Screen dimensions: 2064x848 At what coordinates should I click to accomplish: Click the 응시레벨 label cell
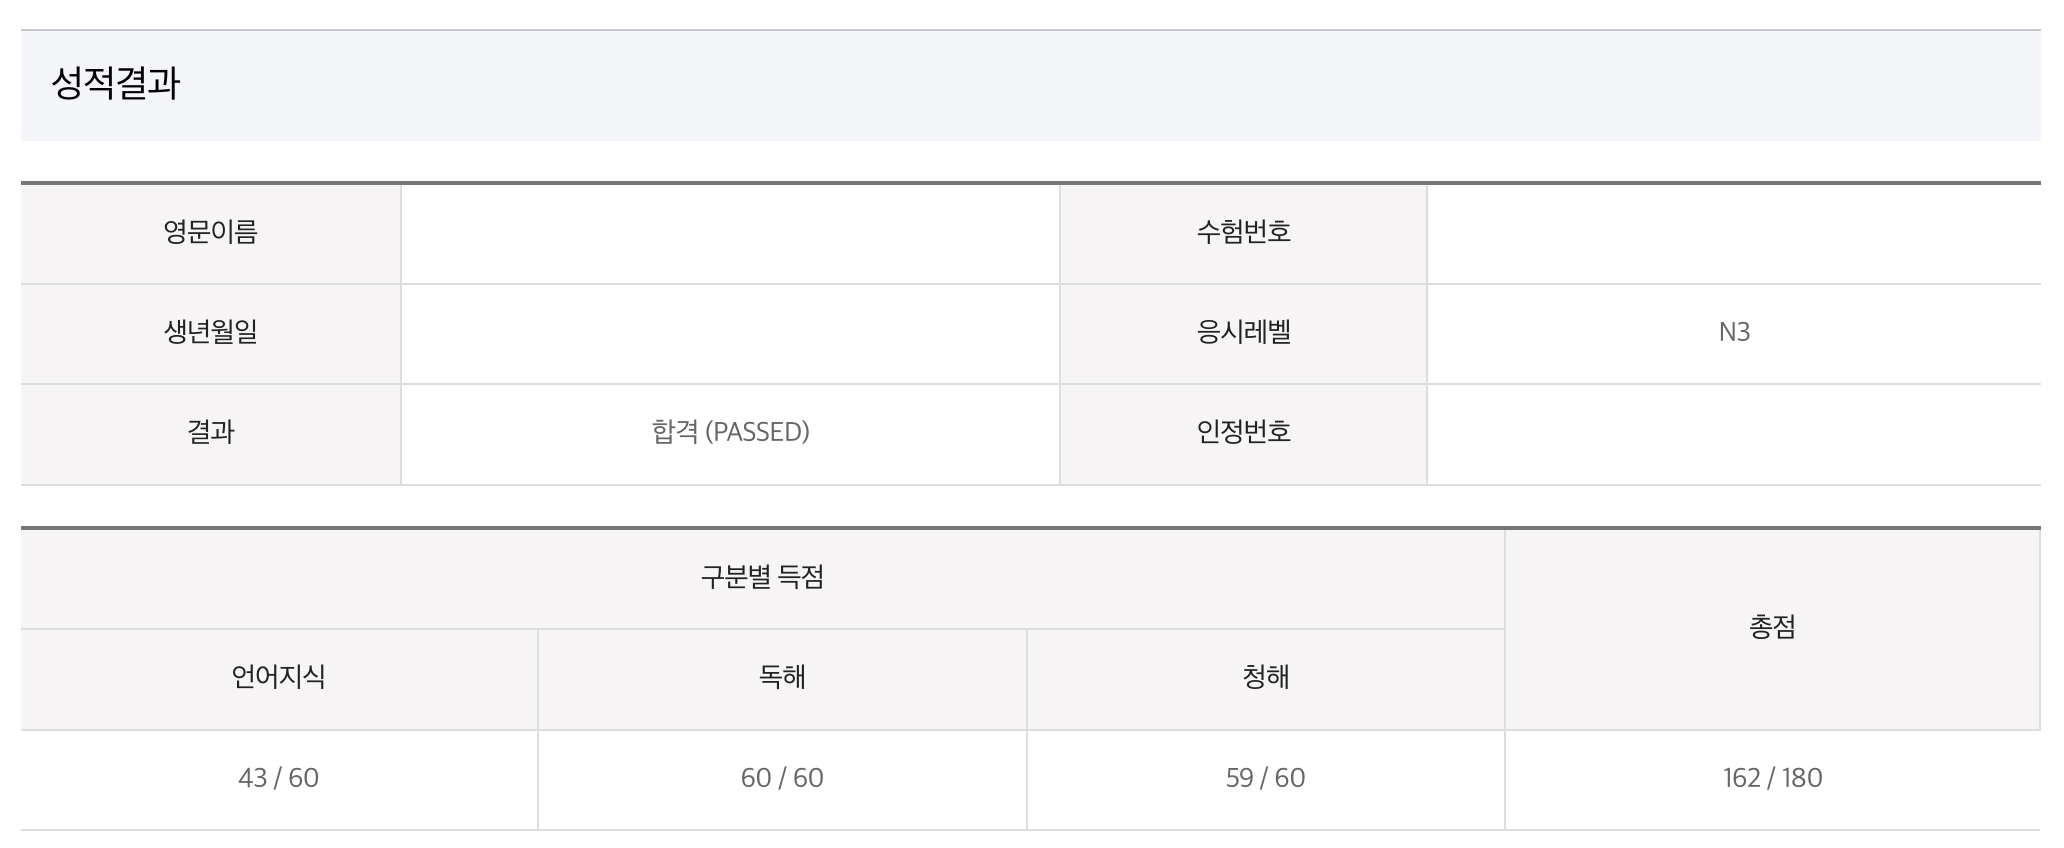[1243, 332]
